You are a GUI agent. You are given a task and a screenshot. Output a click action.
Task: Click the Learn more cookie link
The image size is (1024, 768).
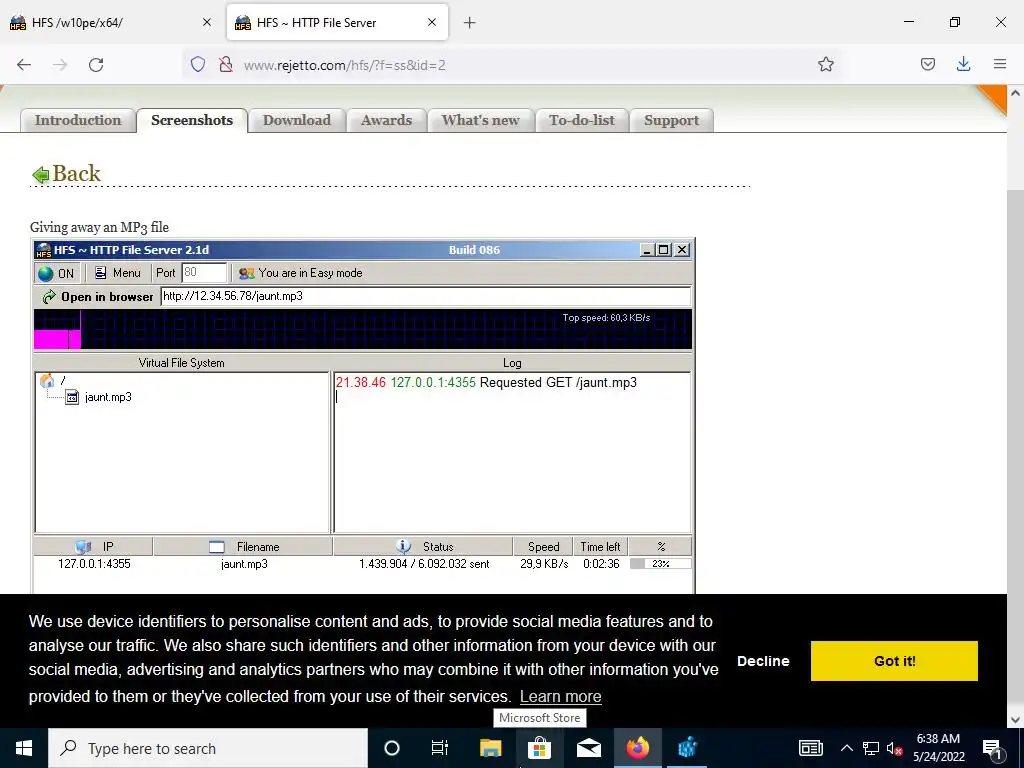(x=560, y=697)
